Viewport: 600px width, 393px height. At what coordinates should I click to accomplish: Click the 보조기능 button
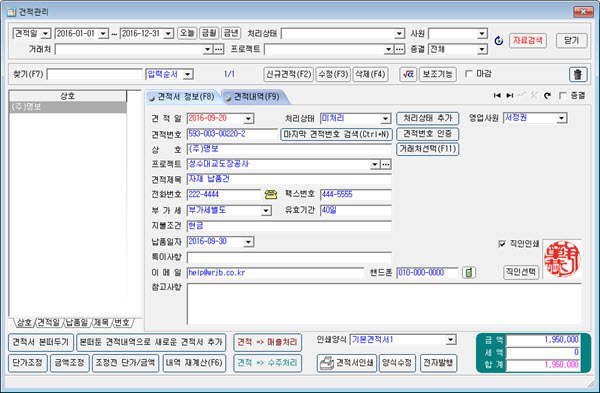(438, 74)
